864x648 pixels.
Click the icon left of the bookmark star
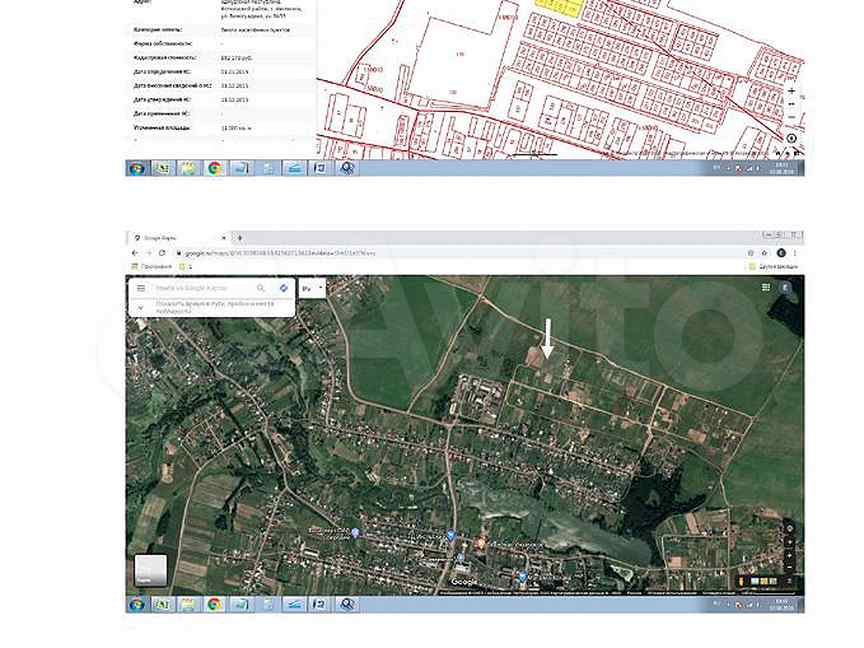pyautogui.click(x=750, y=253)
